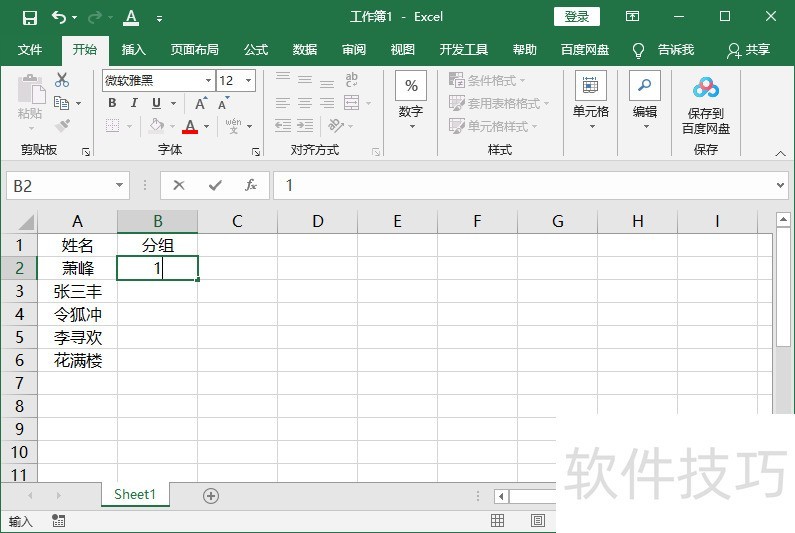The width and height of the screenshot is (795, 533).
Task: Decrease font size with smaller A icon
Action: click(223, 103)
